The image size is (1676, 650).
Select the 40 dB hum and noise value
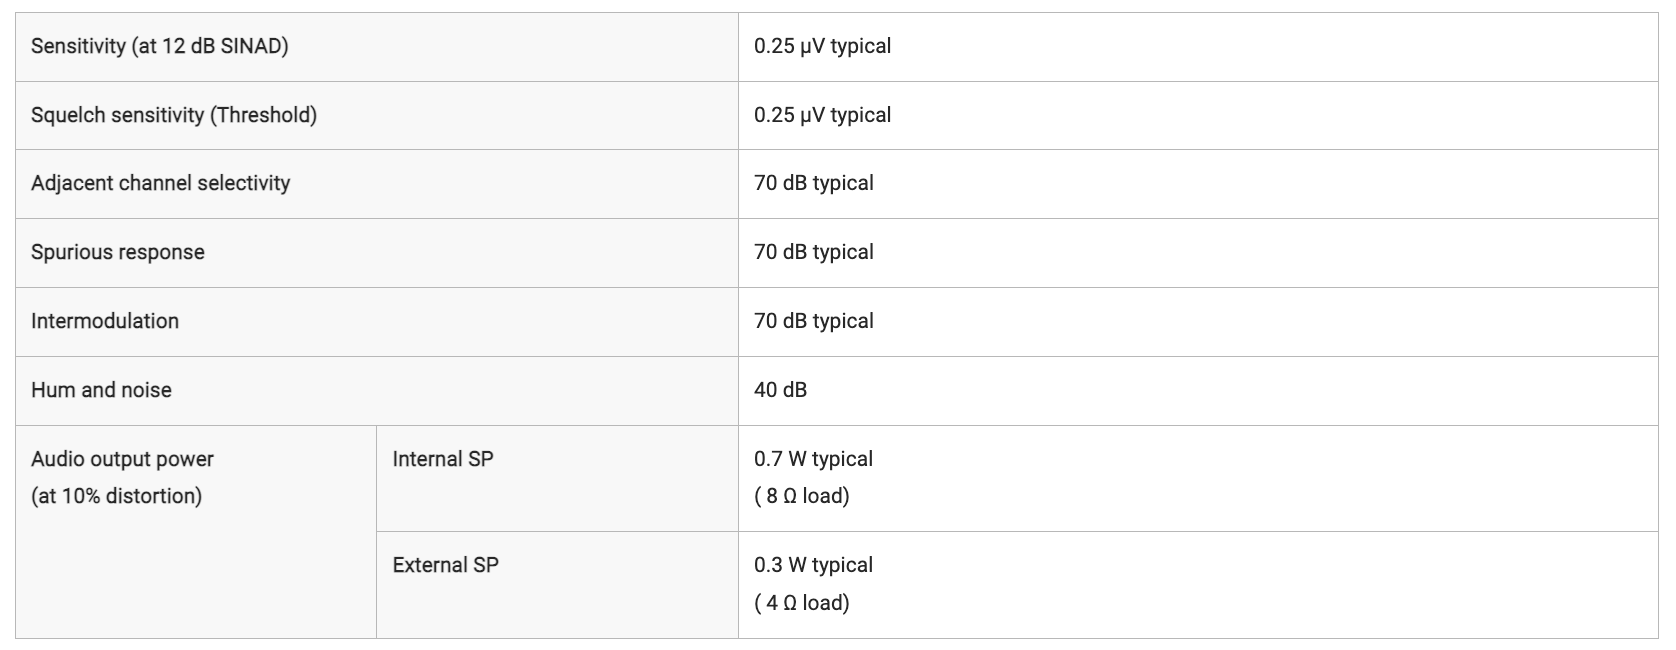pyautogui.click(x=780, y=390)
